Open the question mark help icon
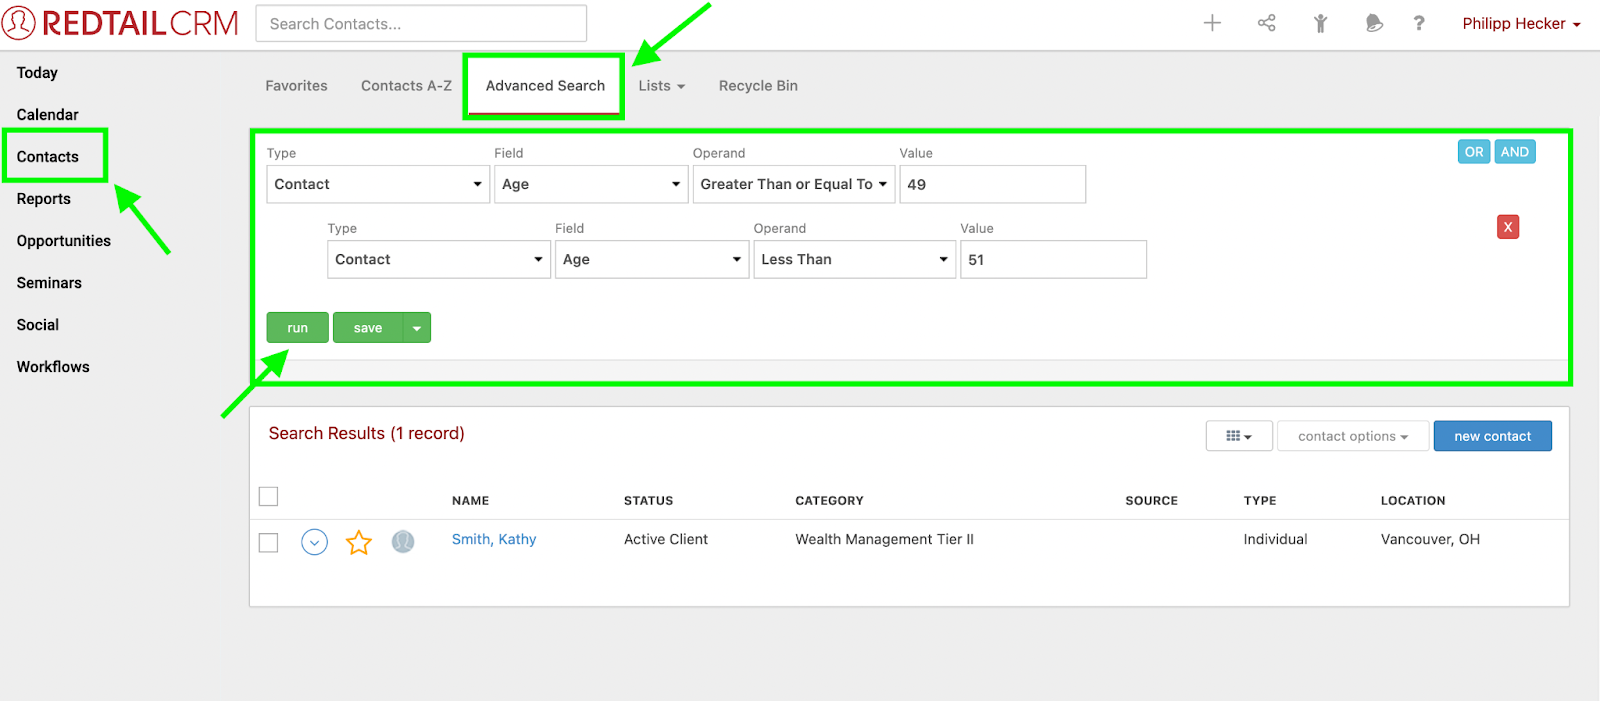This screenshot has height=701, width=1600. coord(1419,23)
